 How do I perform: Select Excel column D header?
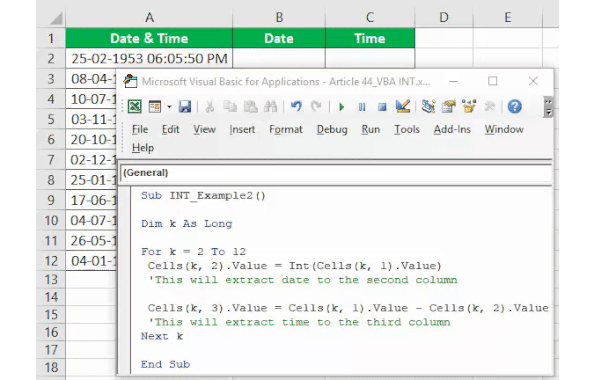pyautogui.click(x=444, y=17)
